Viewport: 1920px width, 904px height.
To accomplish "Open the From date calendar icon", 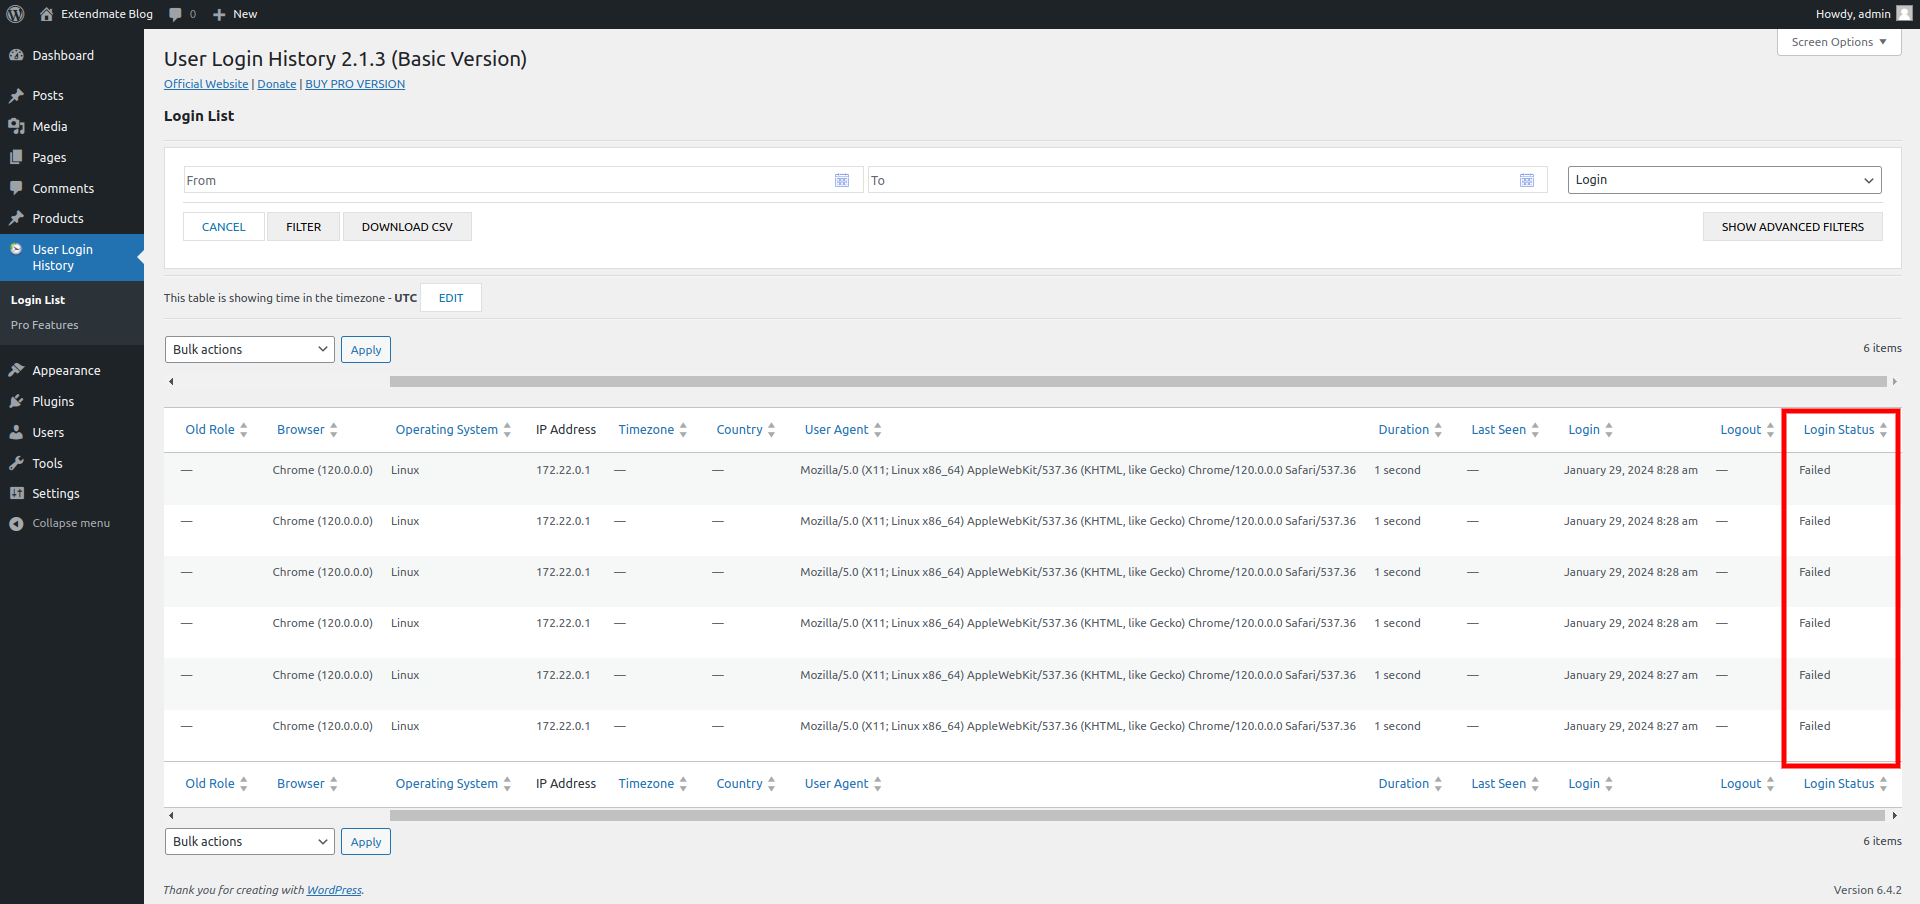I will click(x=842, y=180).
